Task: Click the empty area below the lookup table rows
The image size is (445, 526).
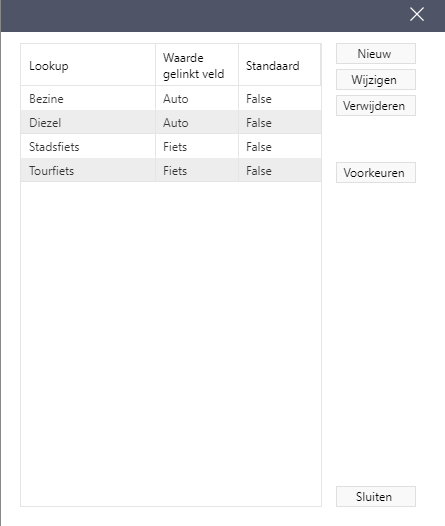Action: pyautogui.click(x=171, y=344)
